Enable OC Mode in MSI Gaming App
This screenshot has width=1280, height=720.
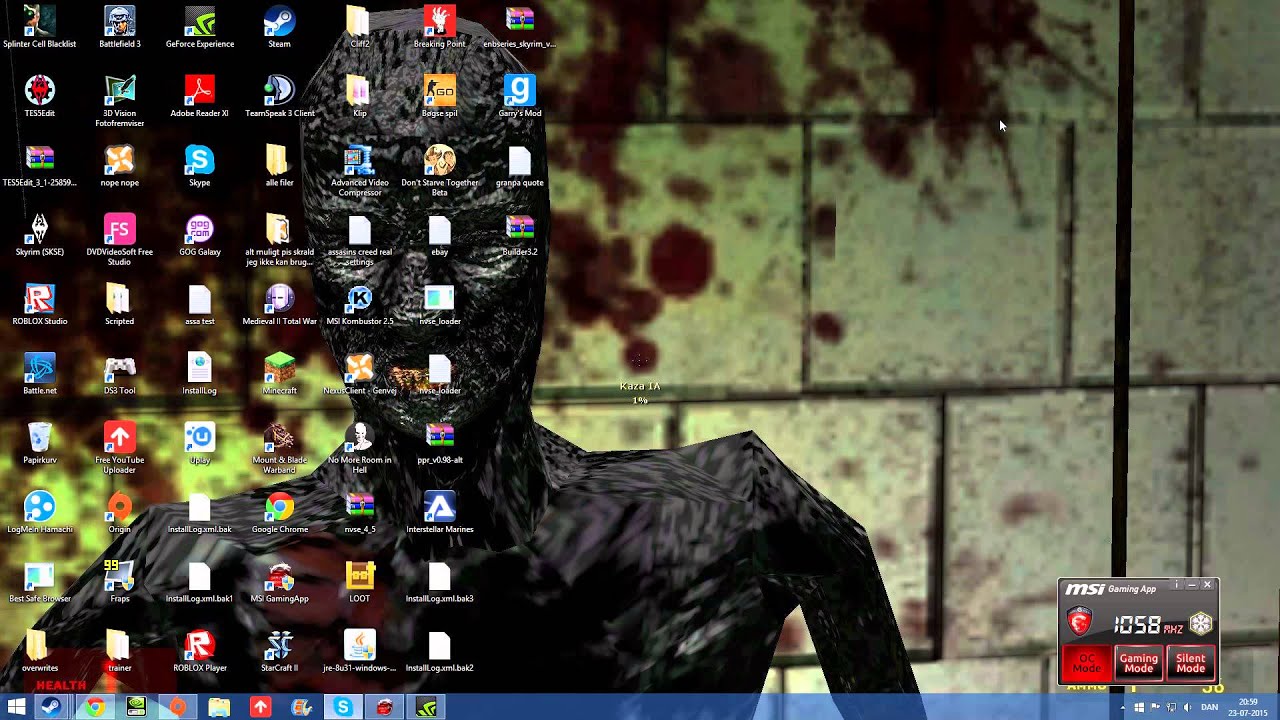1086,663
